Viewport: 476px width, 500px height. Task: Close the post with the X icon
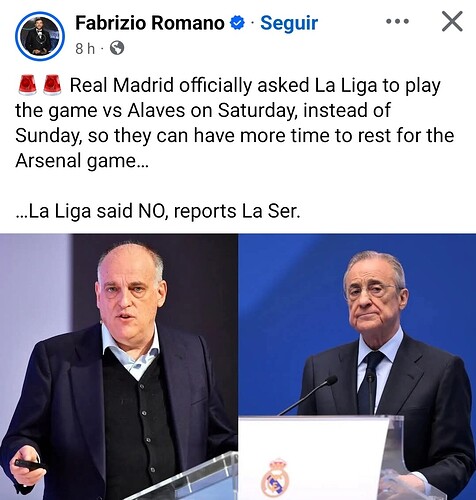452,21
